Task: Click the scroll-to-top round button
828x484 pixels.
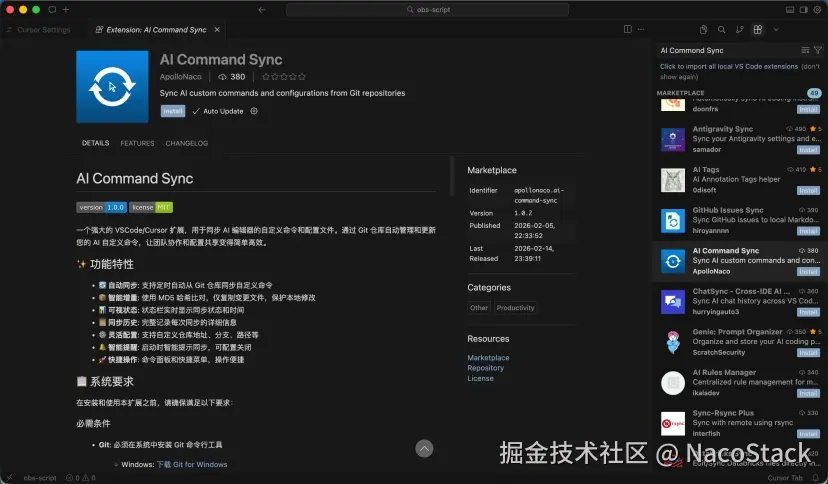Action: pos(424,449)
